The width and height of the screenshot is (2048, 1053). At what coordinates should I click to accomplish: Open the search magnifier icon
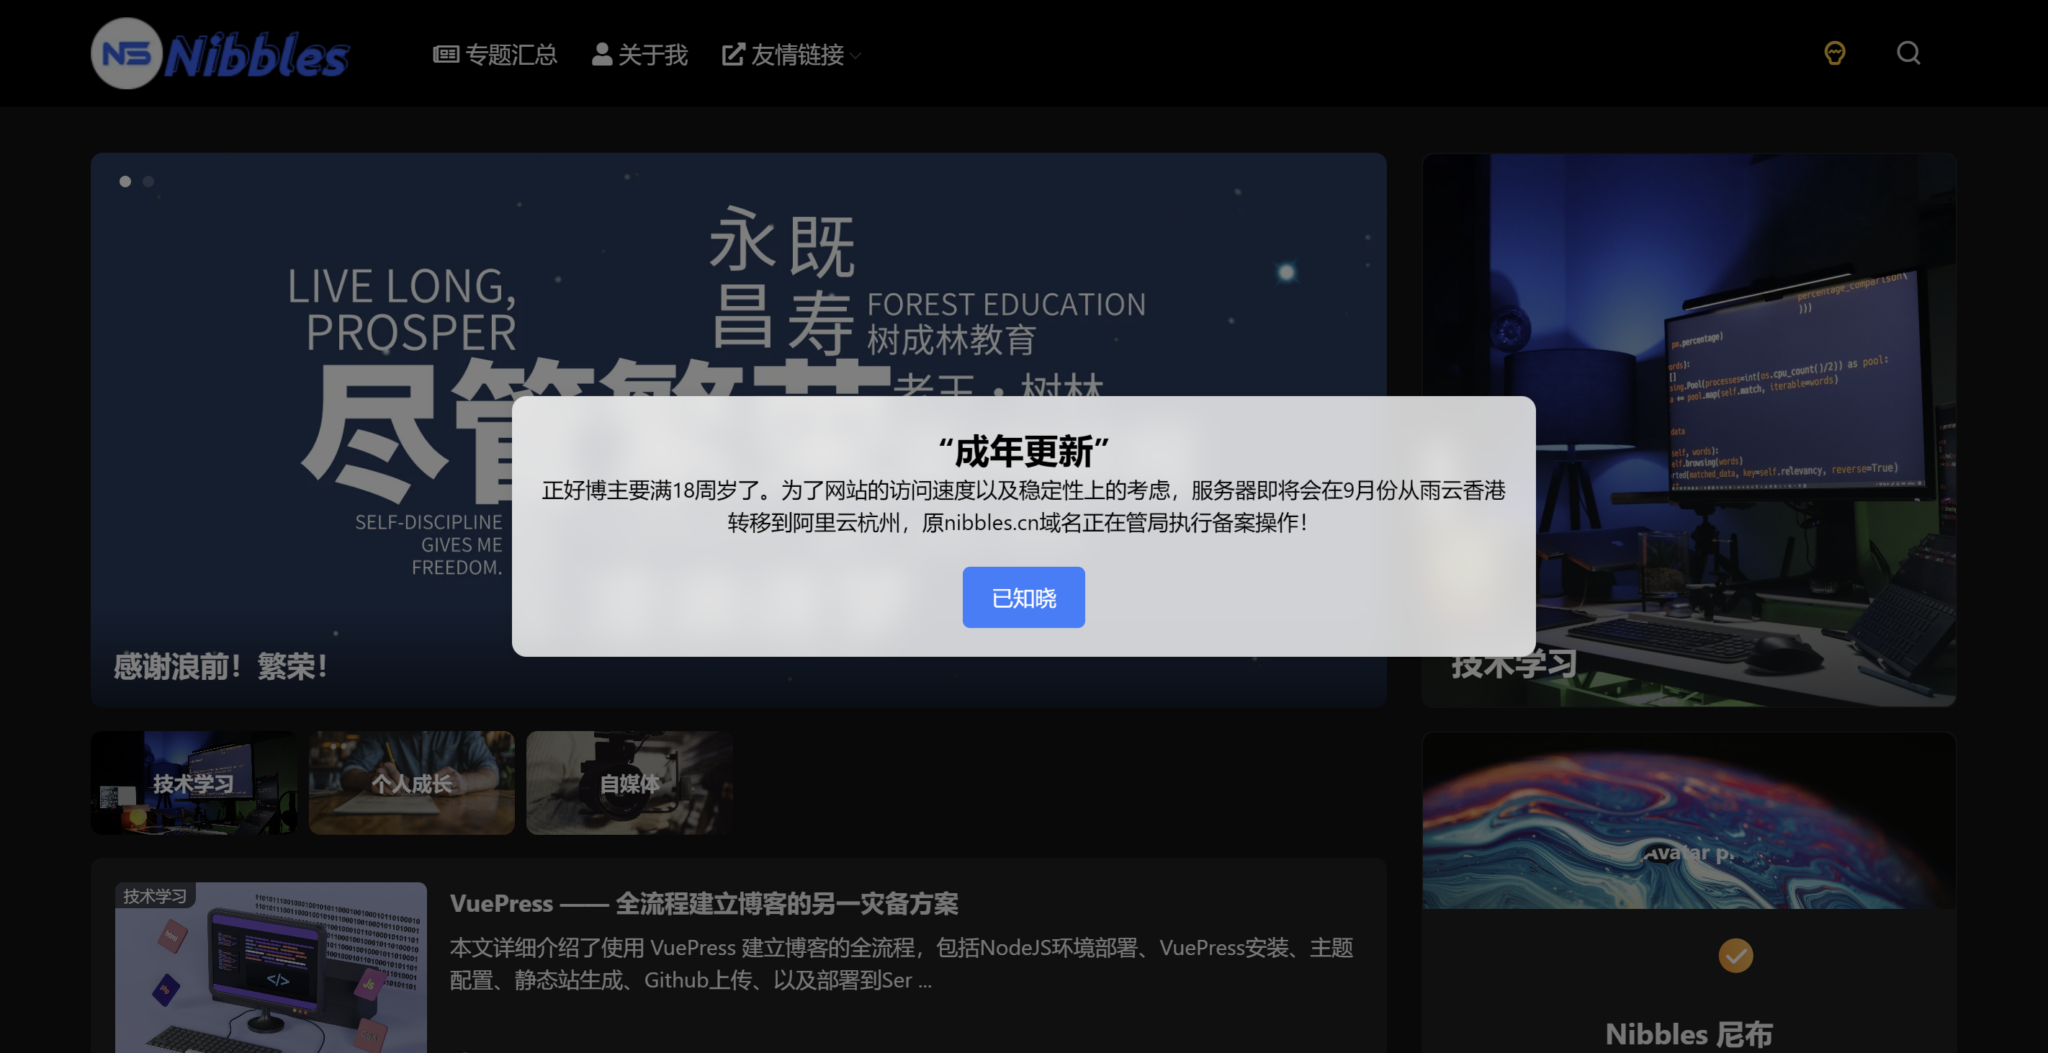point(1908,53)
